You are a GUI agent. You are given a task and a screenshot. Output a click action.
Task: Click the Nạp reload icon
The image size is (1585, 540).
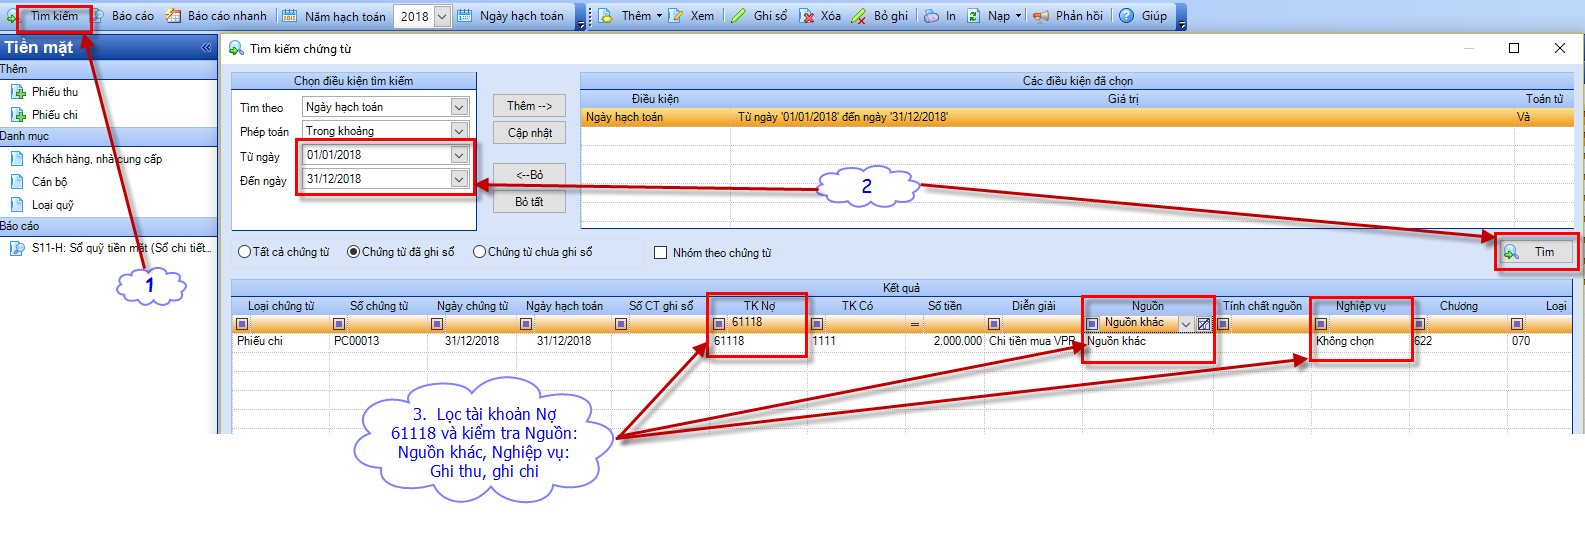coord(974,16)
